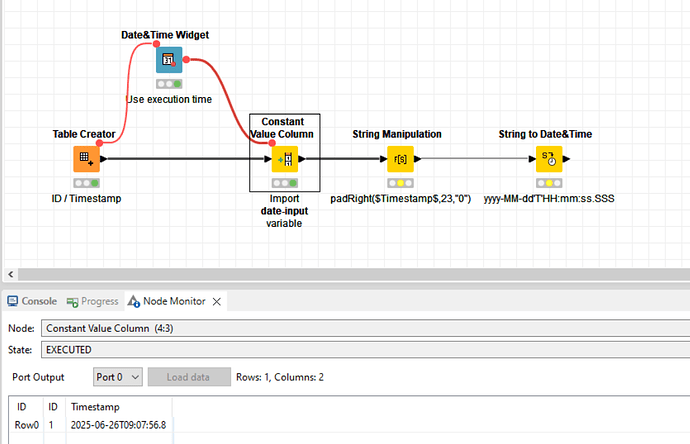Viewport: 690px width, 444px height.
Task: Click Constant Value Column red variable input port
Action: coord(272,143)
